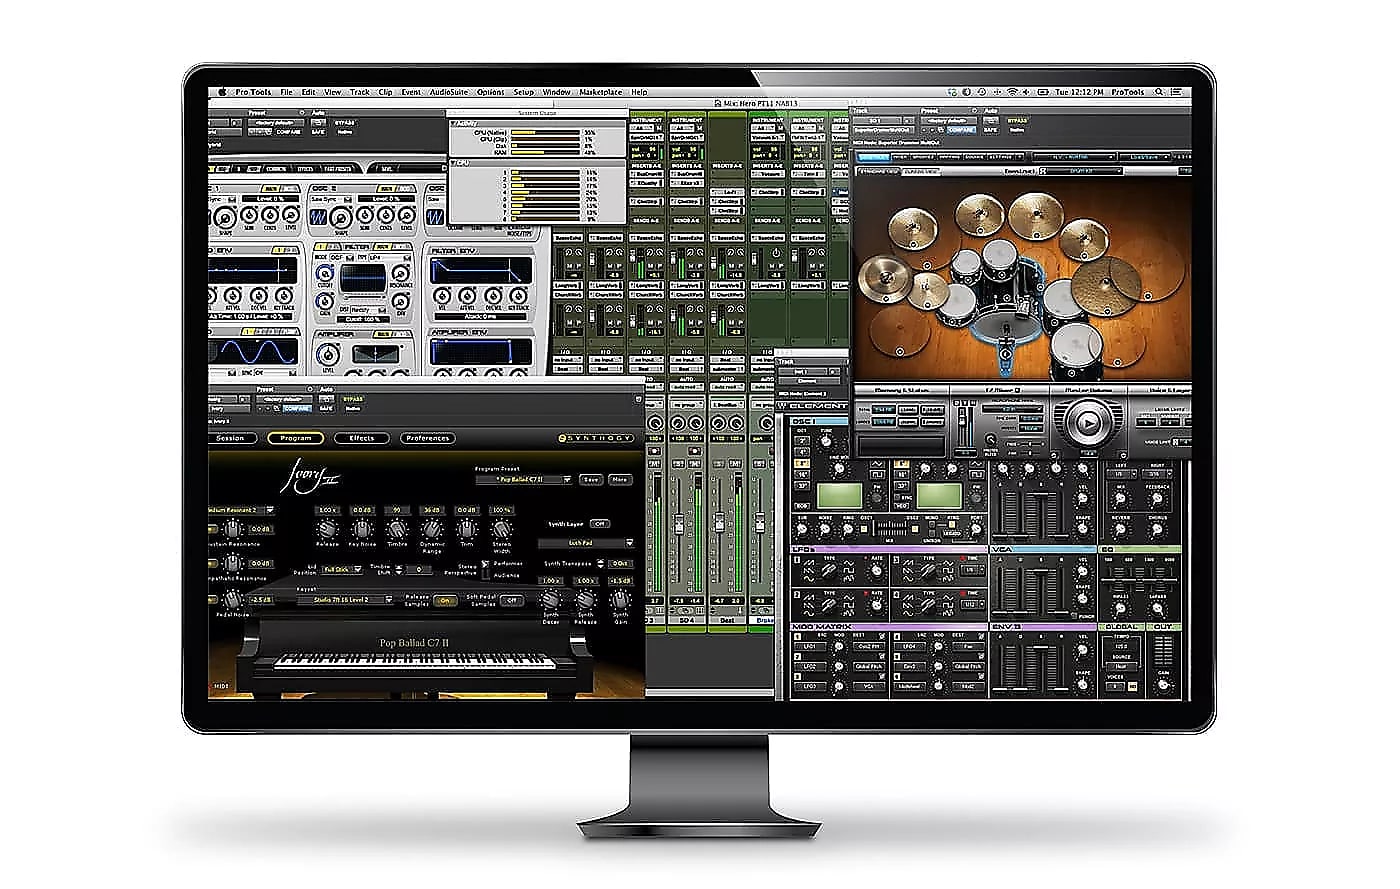This screenshot has width=1400, height=889.
Task: Click the Save button beside Program Preset
Action: [x=590, y=480]
